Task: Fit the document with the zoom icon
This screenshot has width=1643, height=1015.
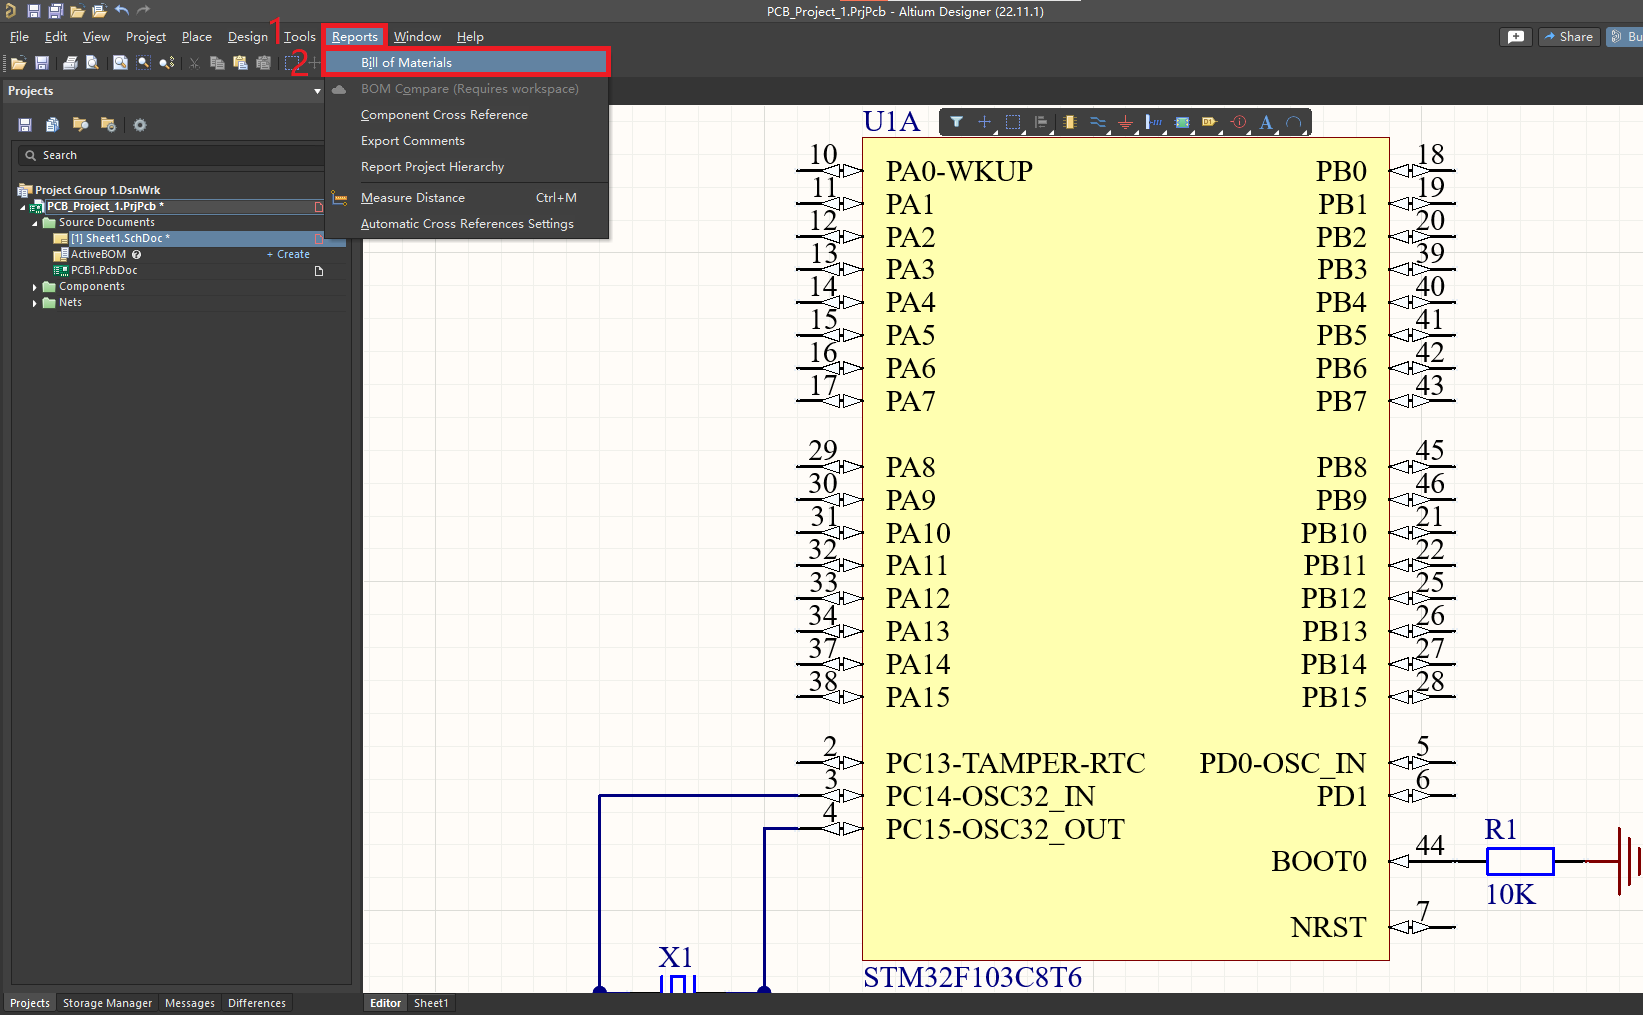Action: click(x=120, y=62)
